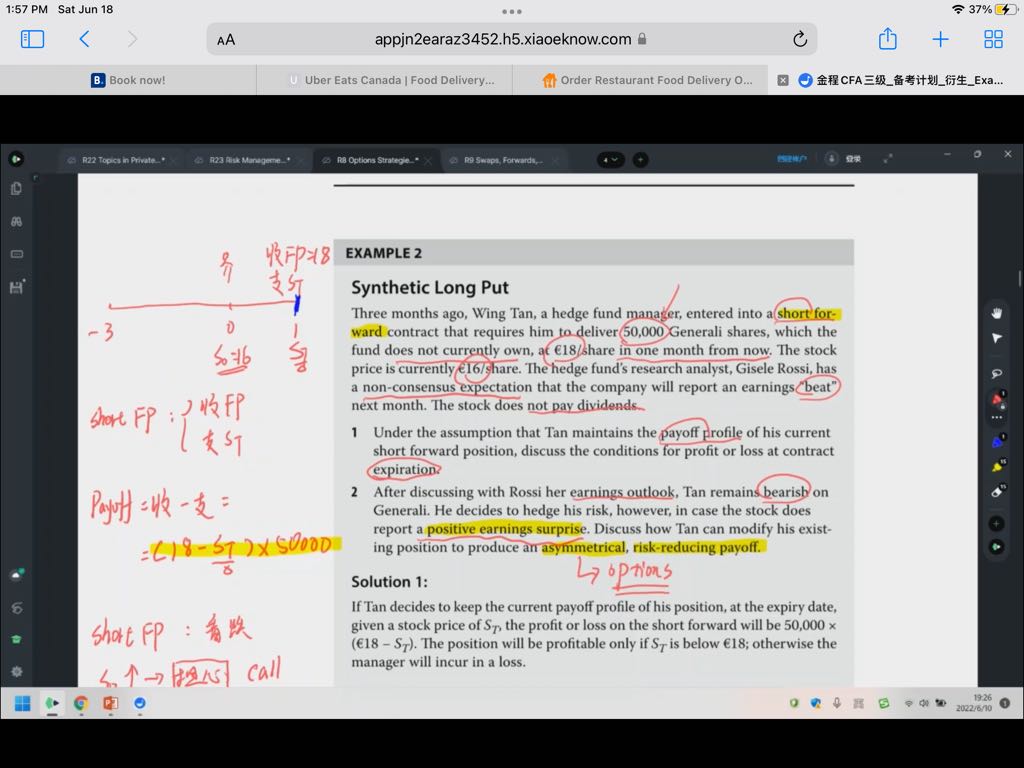Close the 金程CFA三级 Safari tab
The height and width of the screenshot is (768, 1024).
coord(782,80)
